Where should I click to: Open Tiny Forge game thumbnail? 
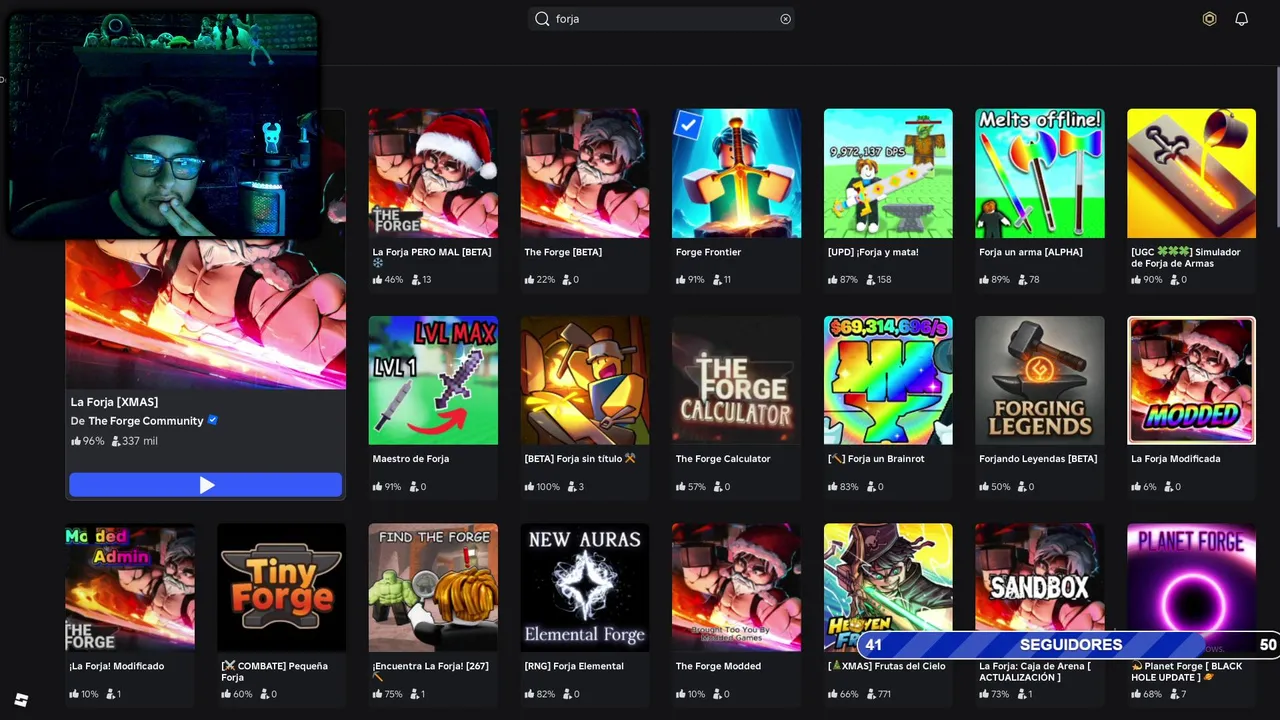(x=281, y=587)
